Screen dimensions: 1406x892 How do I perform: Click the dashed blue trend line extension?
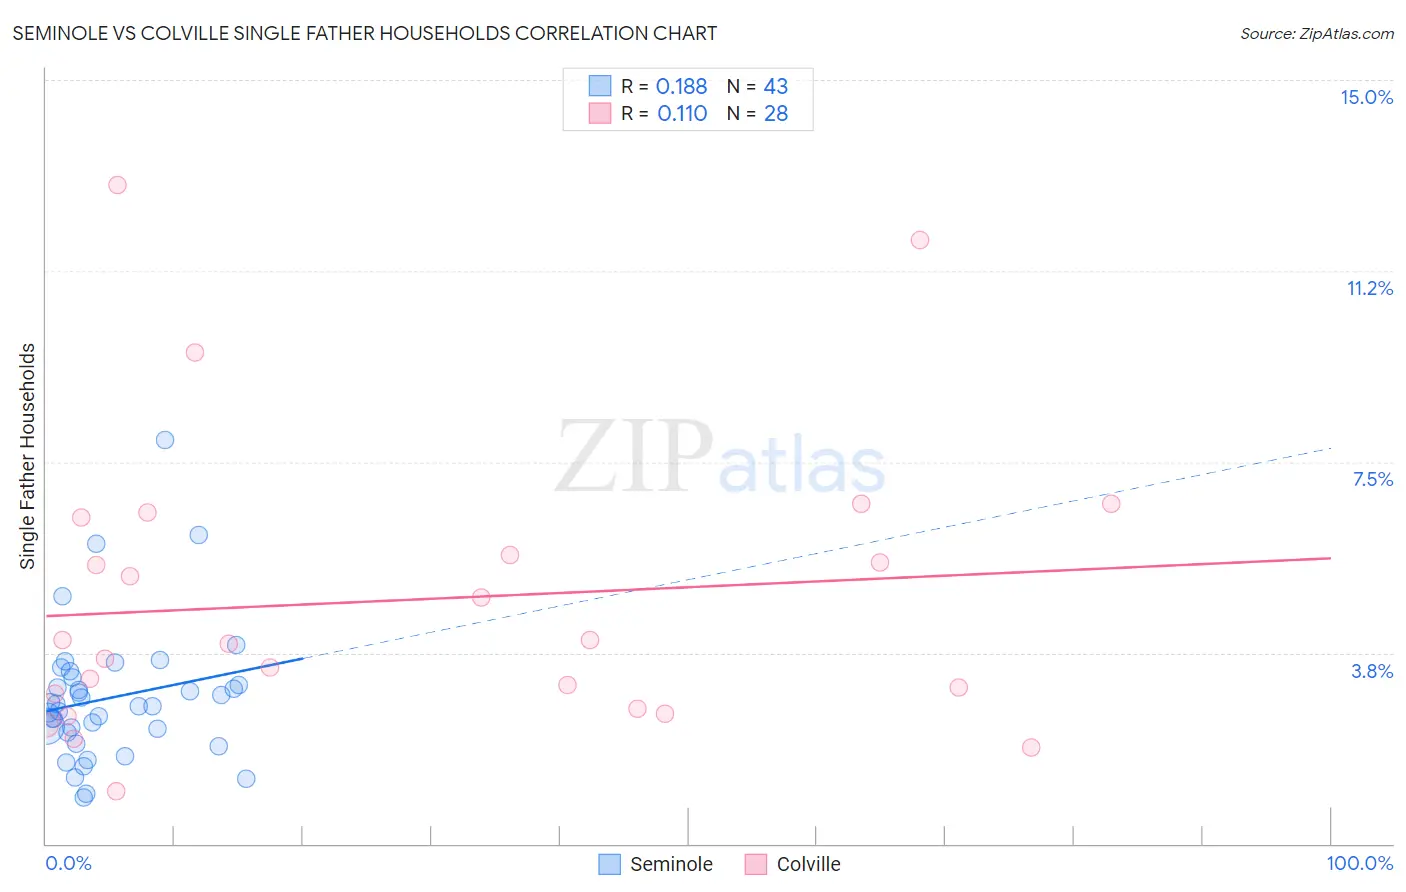[816, 553]
